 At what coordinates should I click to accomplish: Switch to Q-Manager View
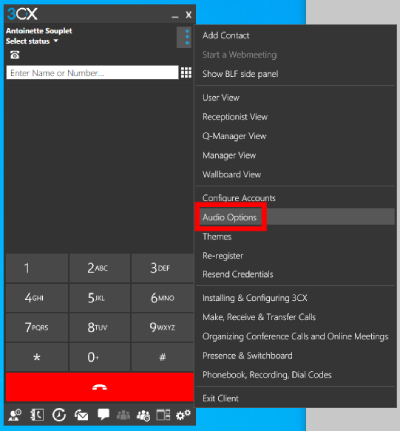(x=295, y=136)
